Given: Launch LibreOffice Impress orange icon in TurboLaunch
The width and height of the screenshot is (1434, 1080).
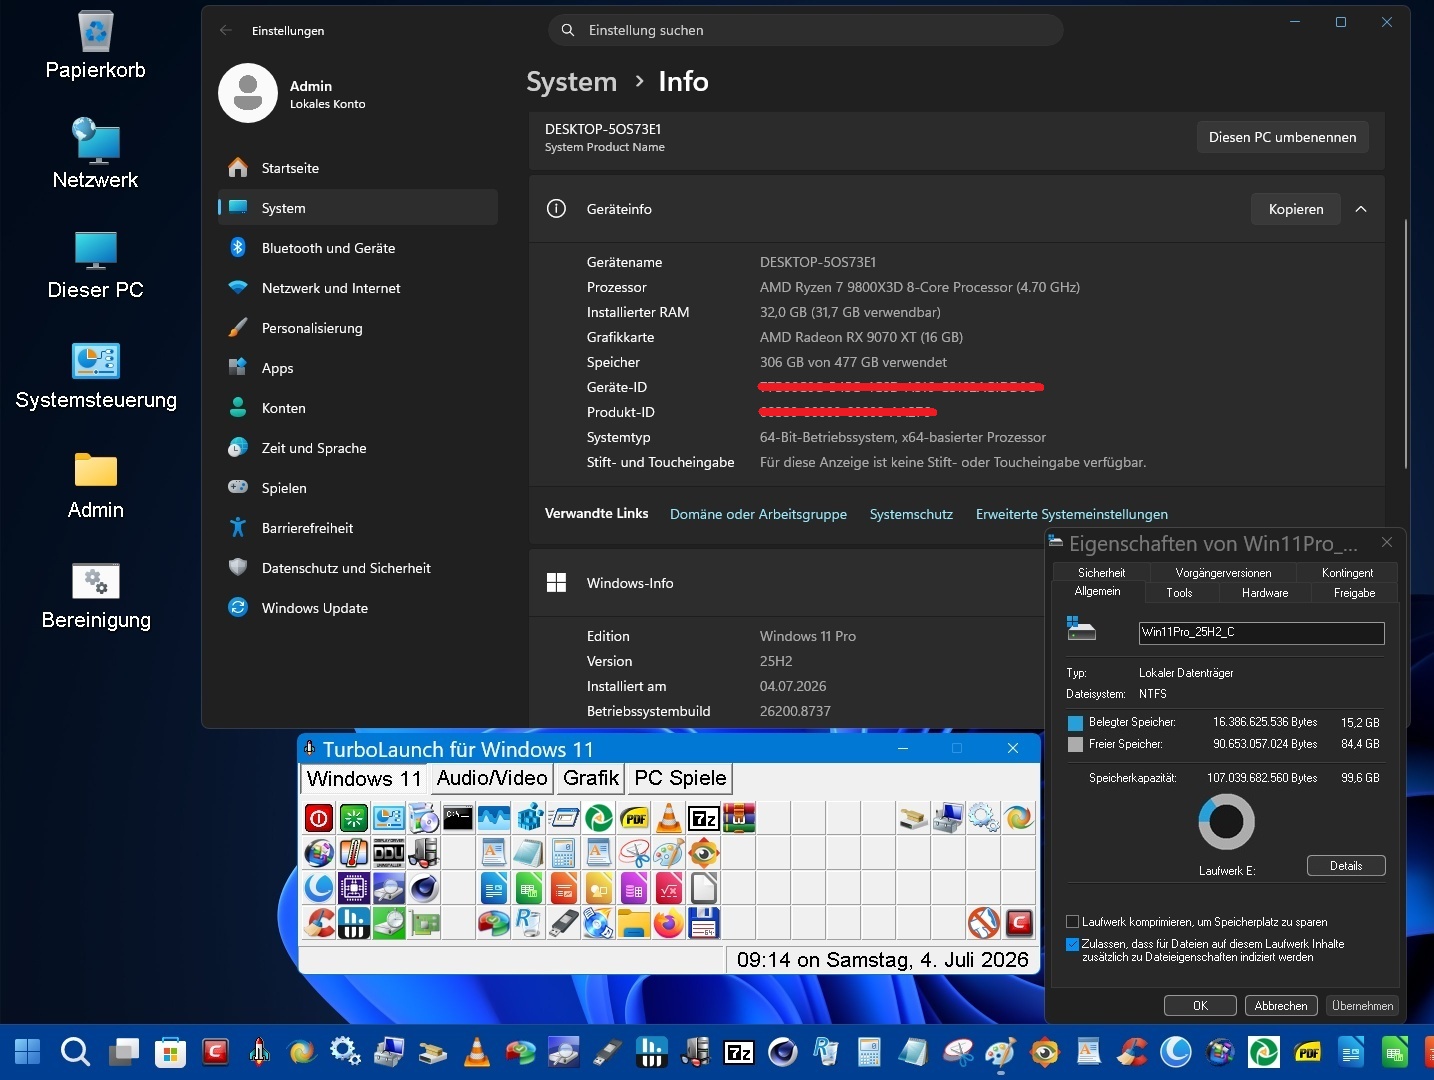Looking at the screenshot, I should pyautogui.click(x=564, y=888).
